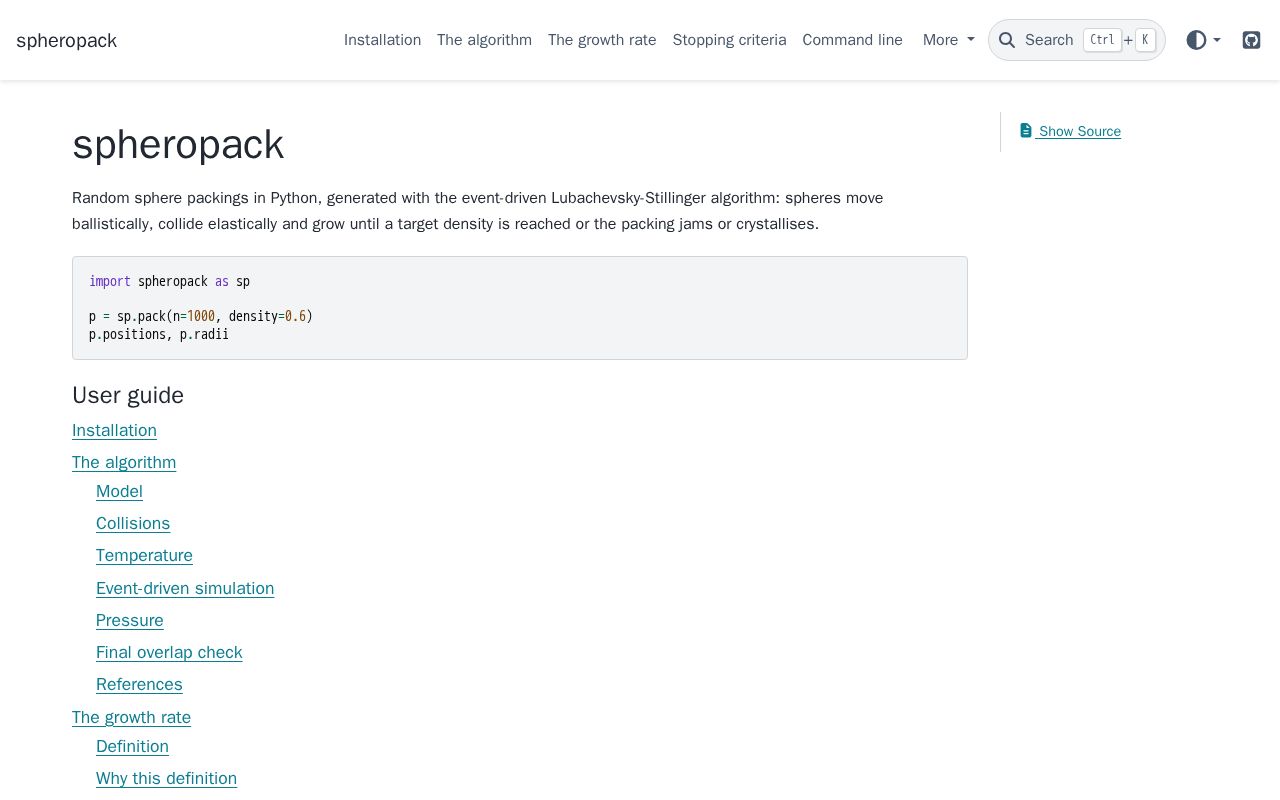The height and width of the screenshot is (800, 1280).
Task: Click the spheropack page heading
Action: point(178,145)
